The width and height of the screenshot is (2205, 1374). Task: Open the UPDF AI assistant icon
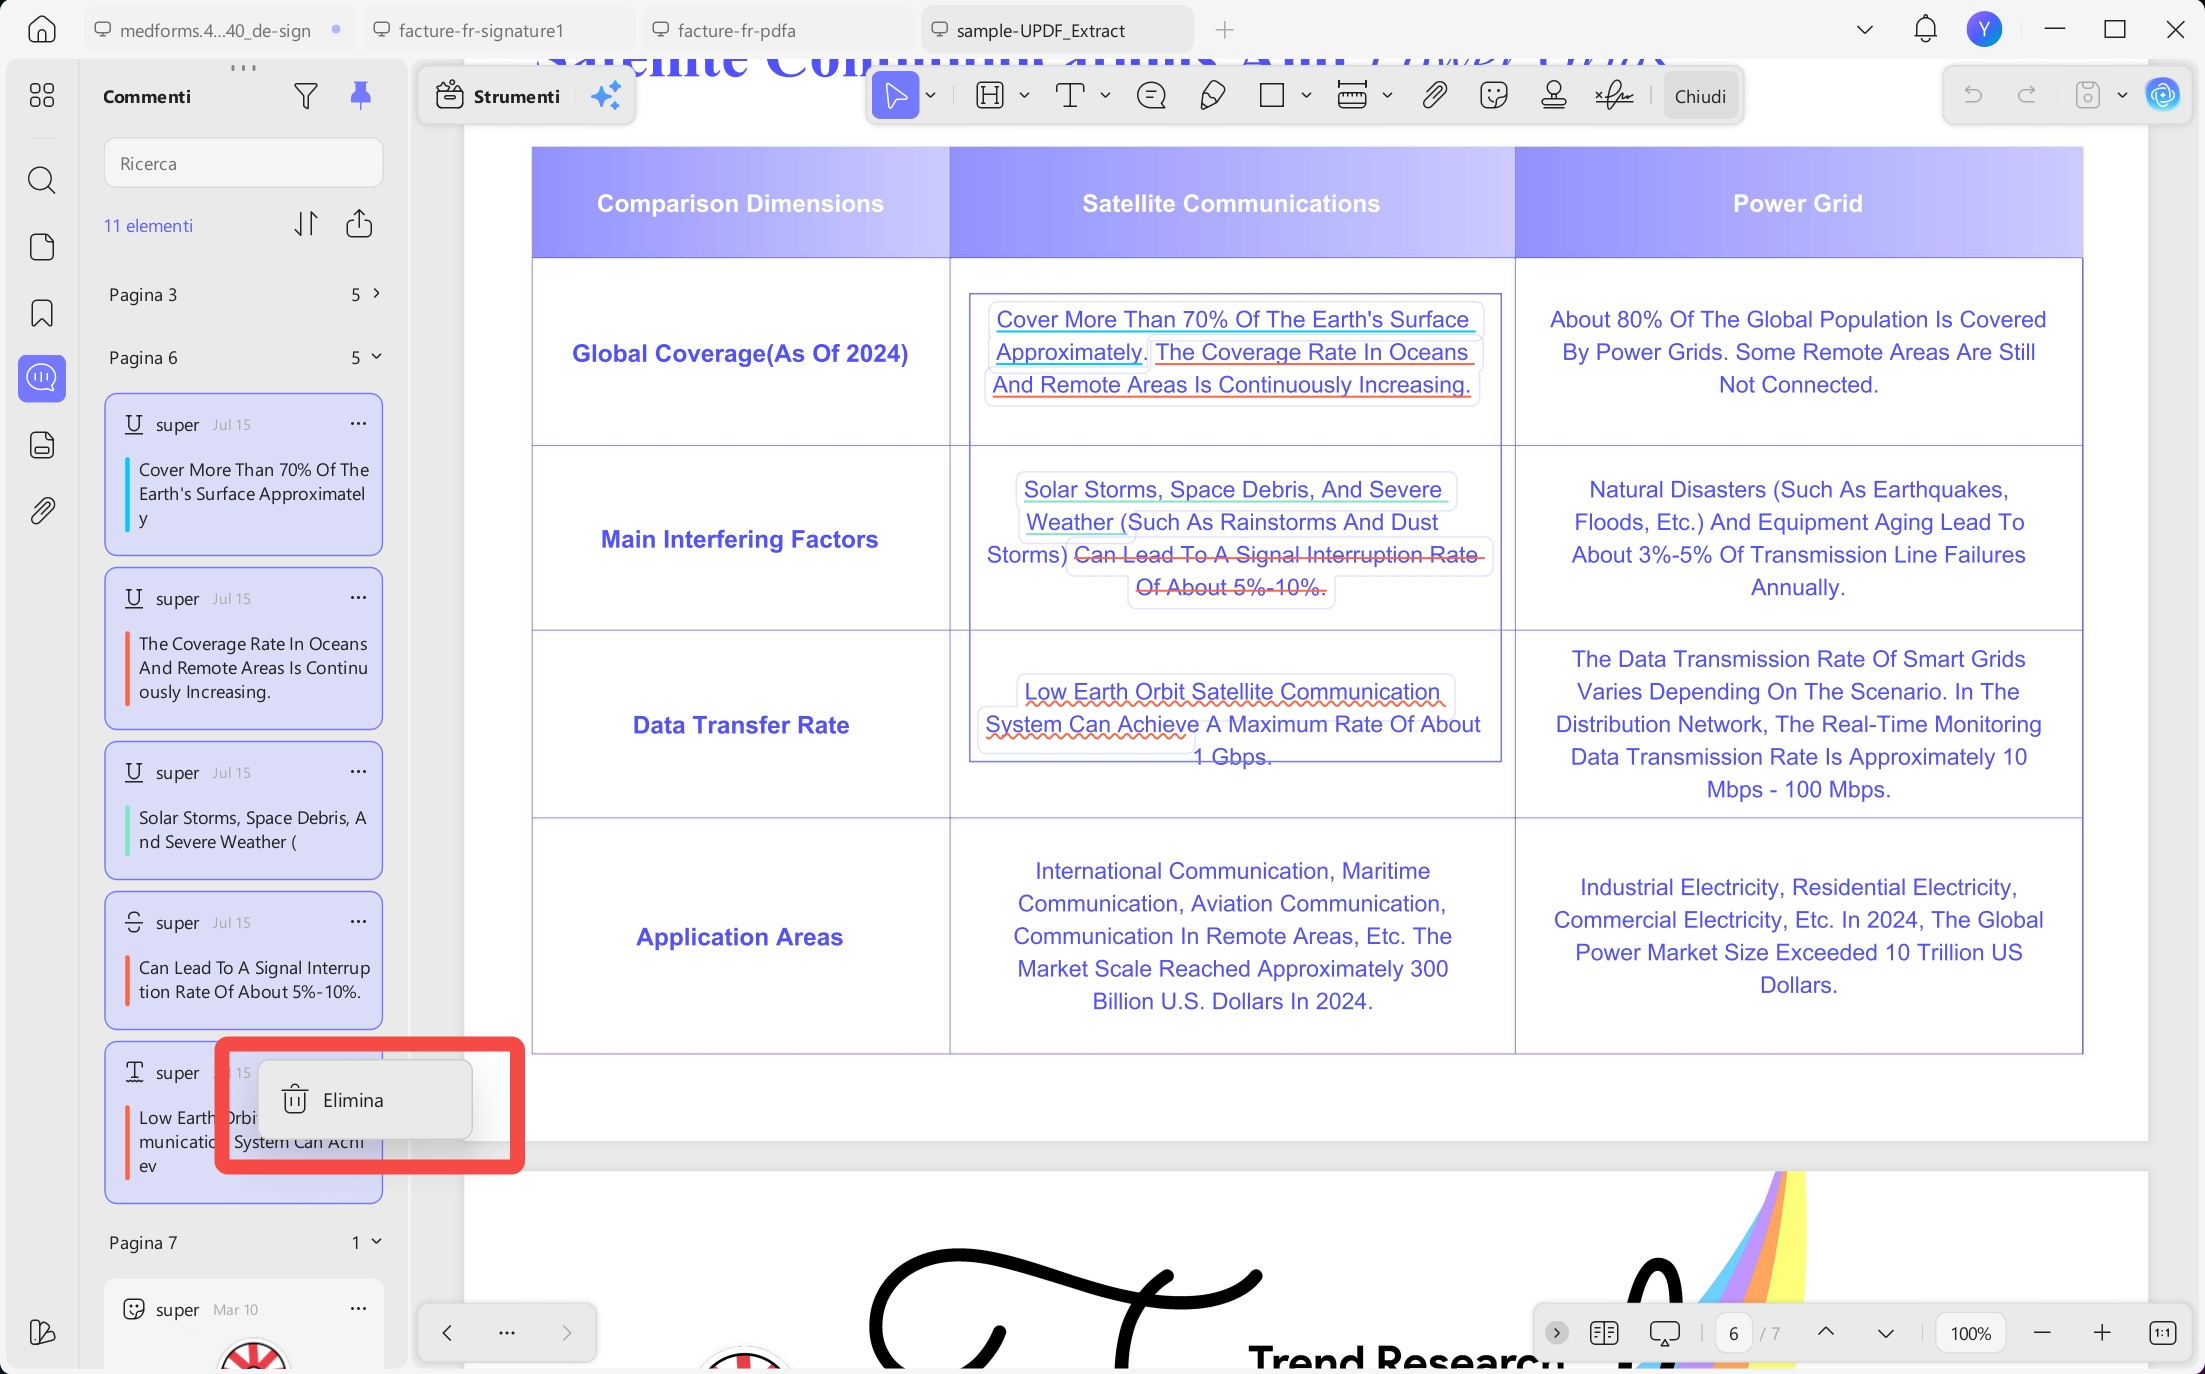tap(2163, 96)
